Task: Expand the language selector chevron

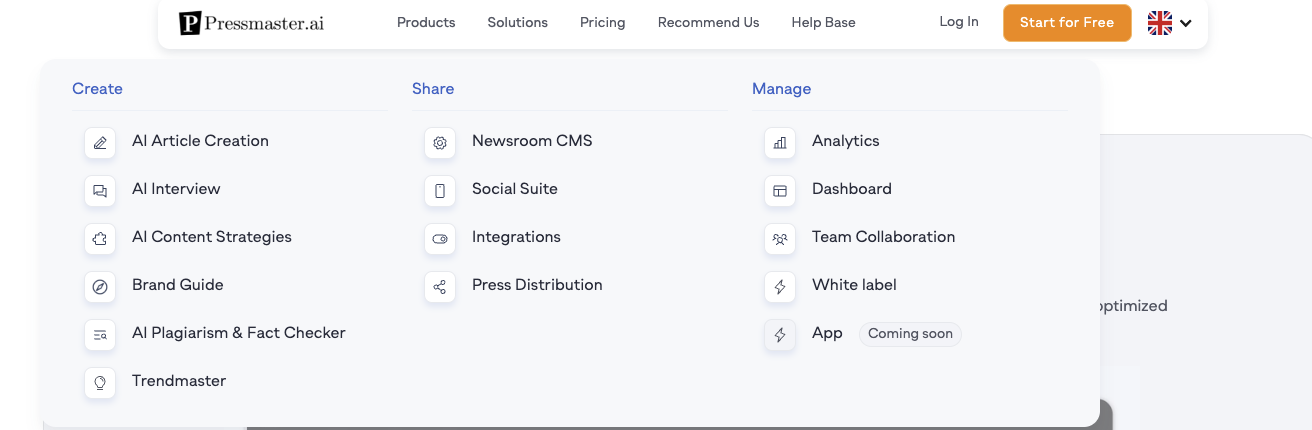Action: [x=1186, y=23]
